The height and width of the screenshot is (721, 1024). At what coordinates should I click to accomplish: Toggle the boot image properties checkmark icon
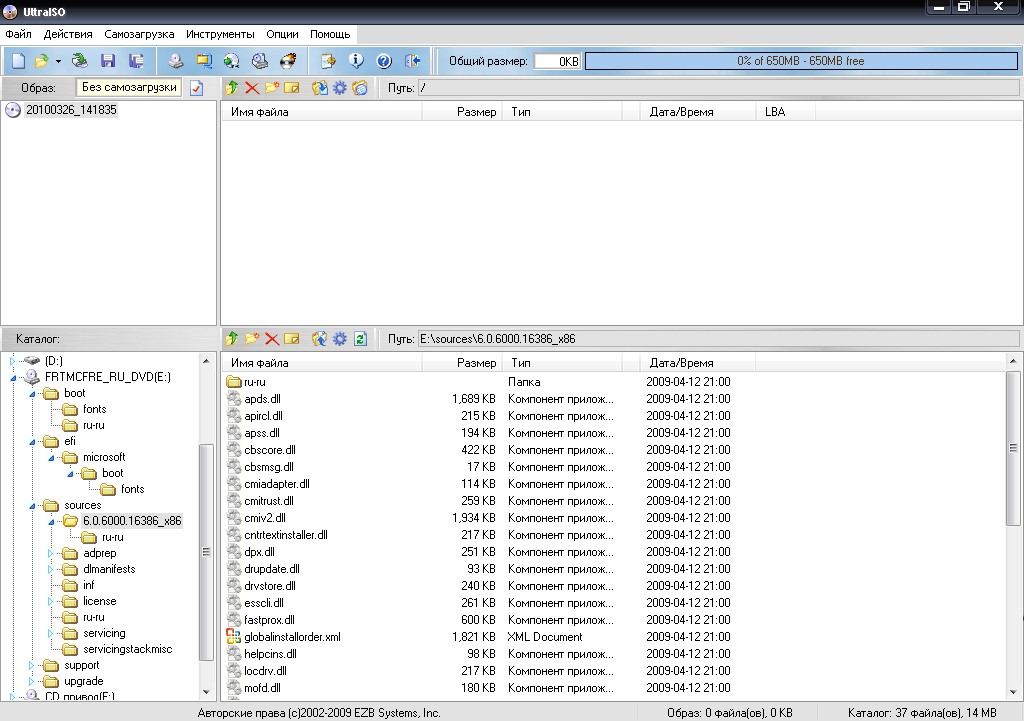pyautogui.click(x=196, y=88)
